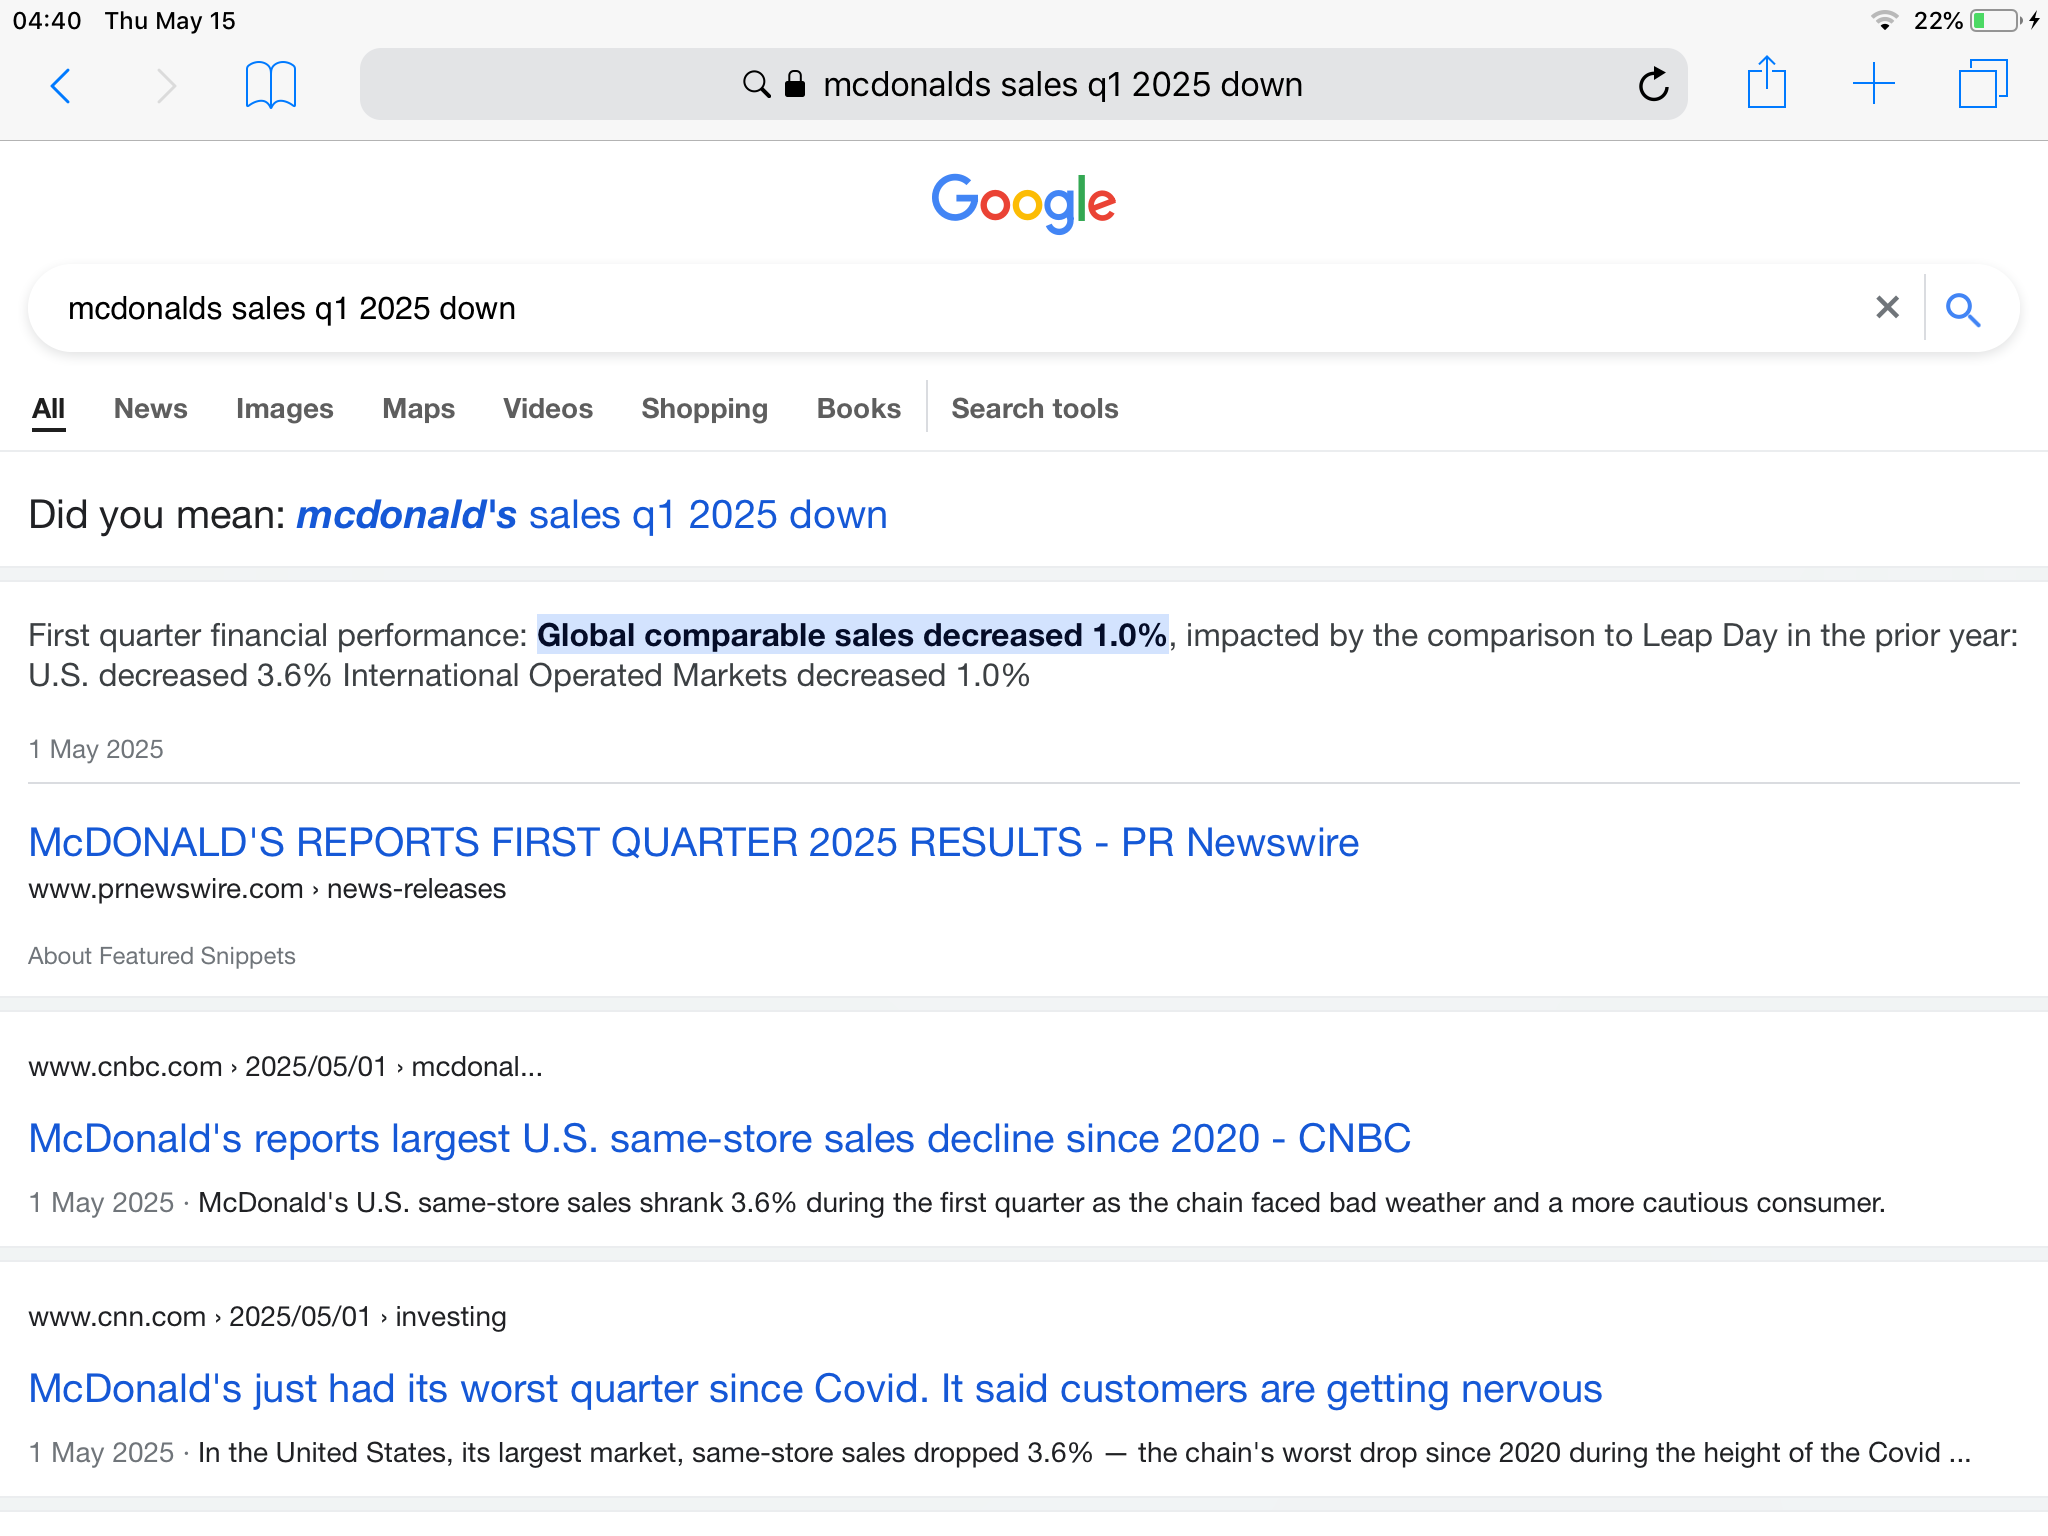
Task: Open a new tab with plus icon
Action: coord(1873,84)
